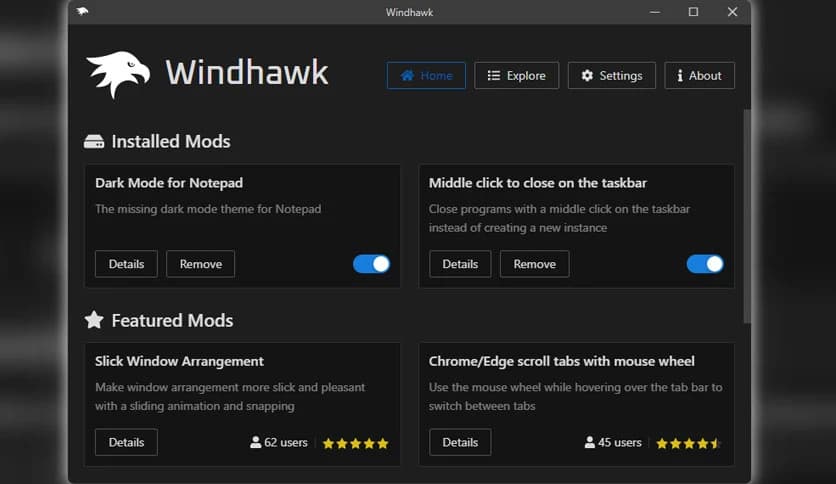Viewport: 836px width, 484px height.
Task: Click the Windhawk hawk logo
Action: click(118, 74)
